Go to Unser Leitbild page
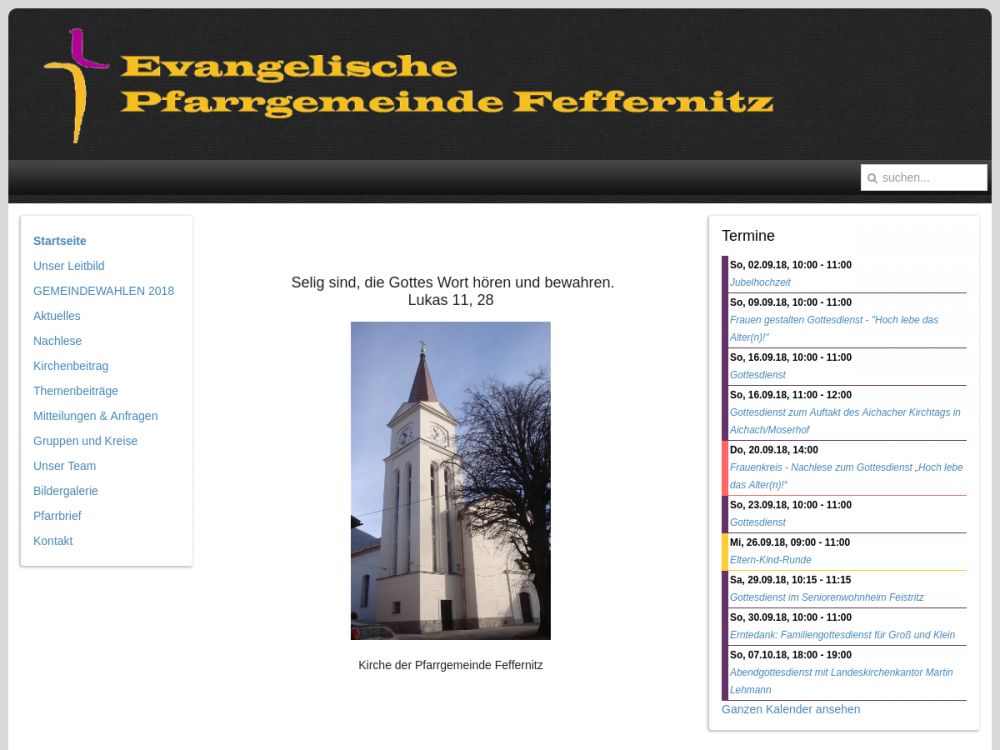The image size is (1000, 750). point(69,266)
